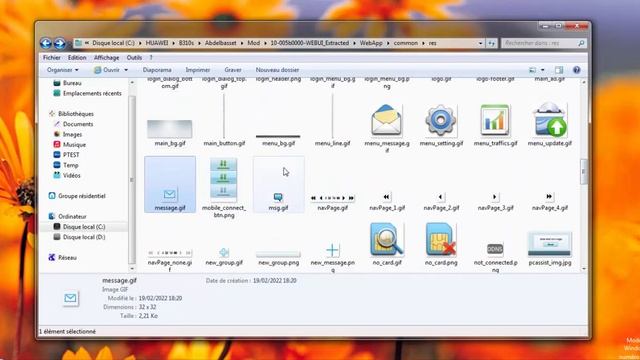Viewport: 640px width, 360px height.
Task: Select the menu_update.gif upload icon
Action: tap(549, 120)
